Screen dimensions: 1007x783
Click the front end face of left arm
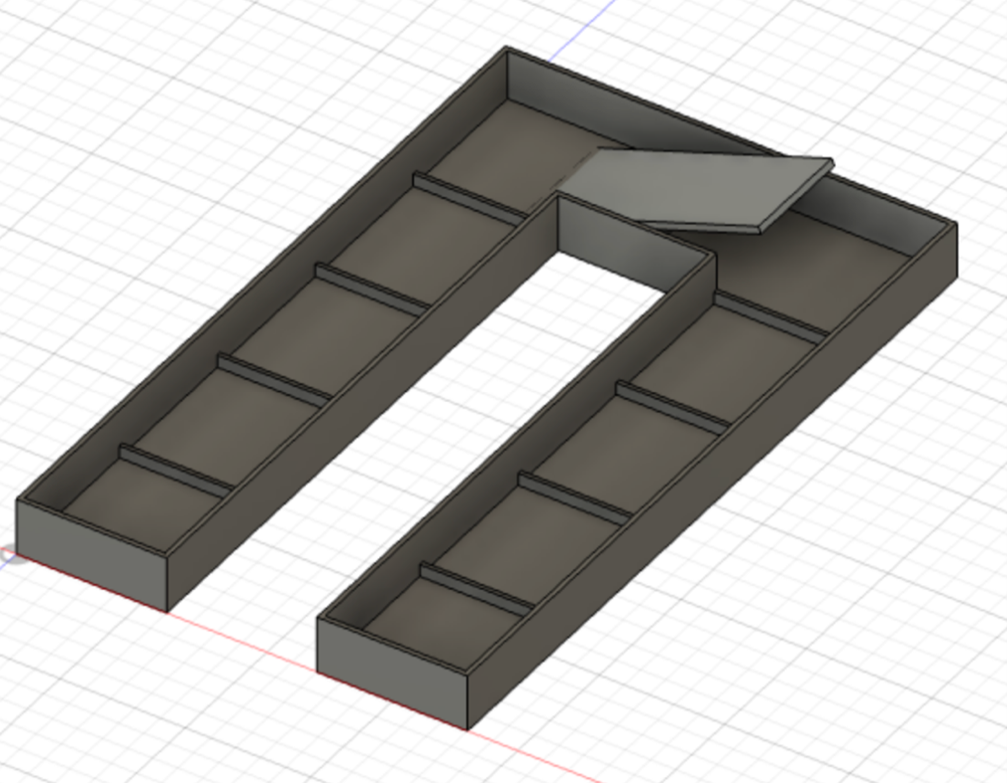92,552
